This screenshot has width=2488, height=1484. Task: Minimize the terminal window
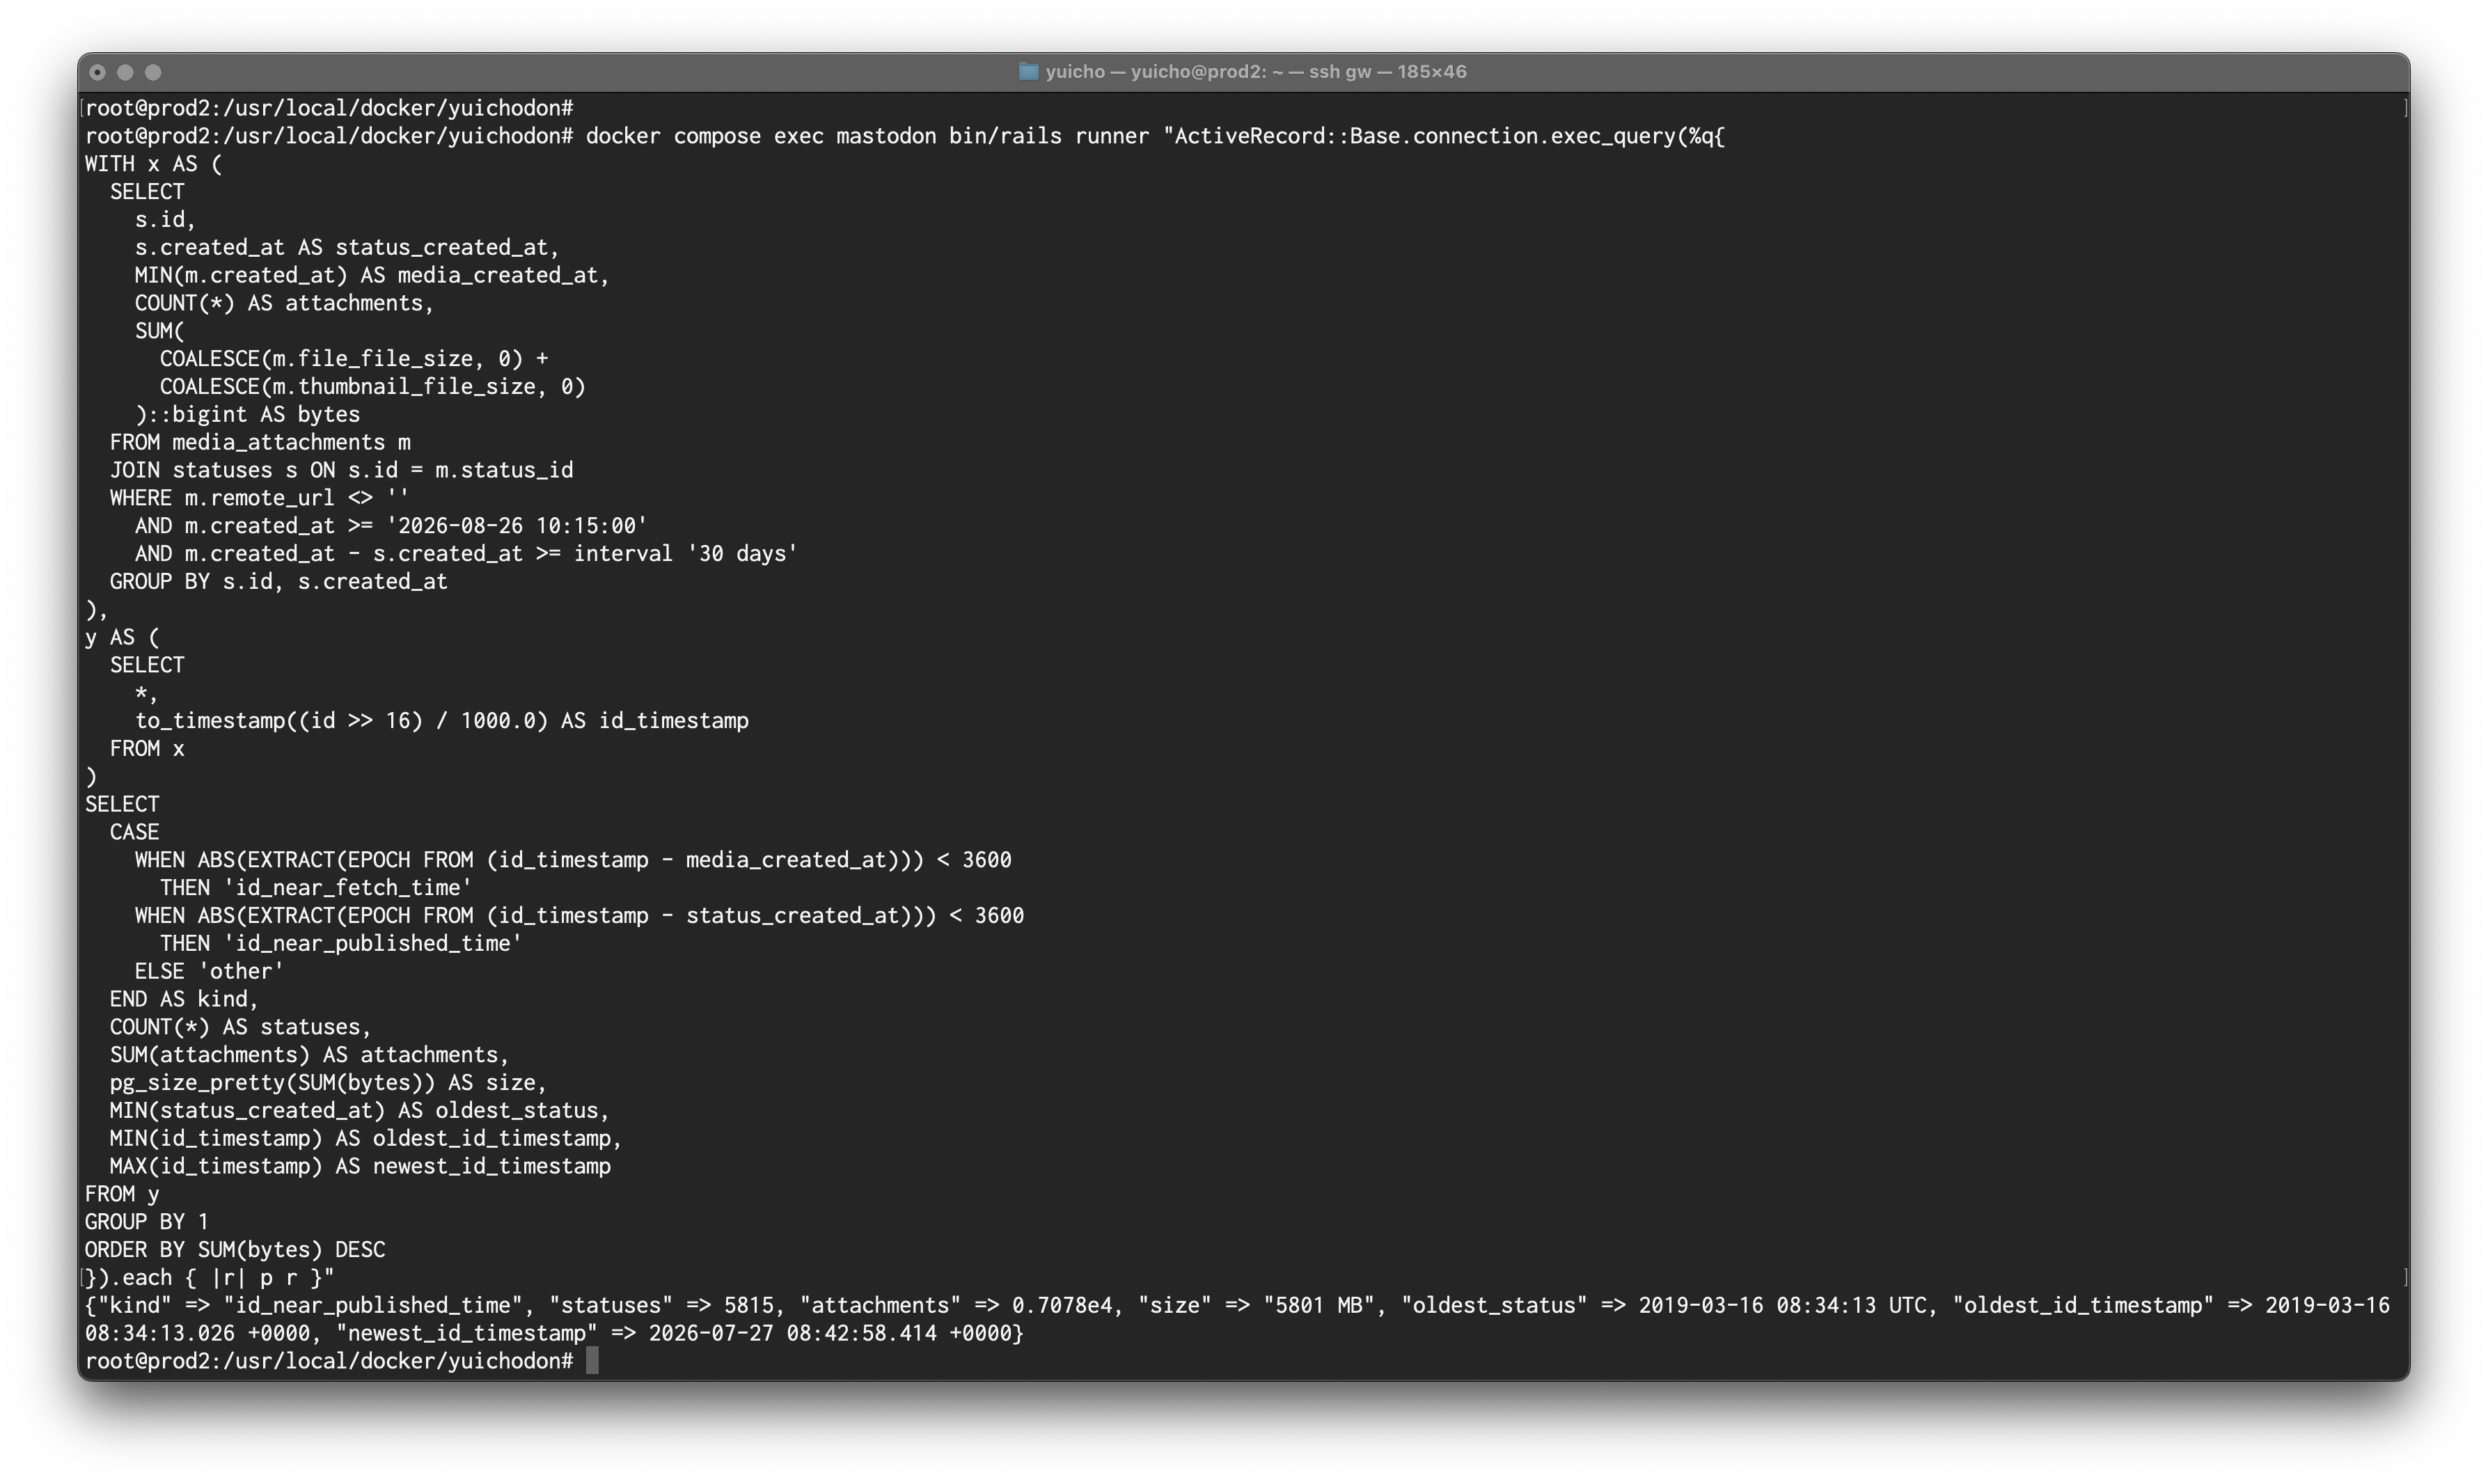125,72
